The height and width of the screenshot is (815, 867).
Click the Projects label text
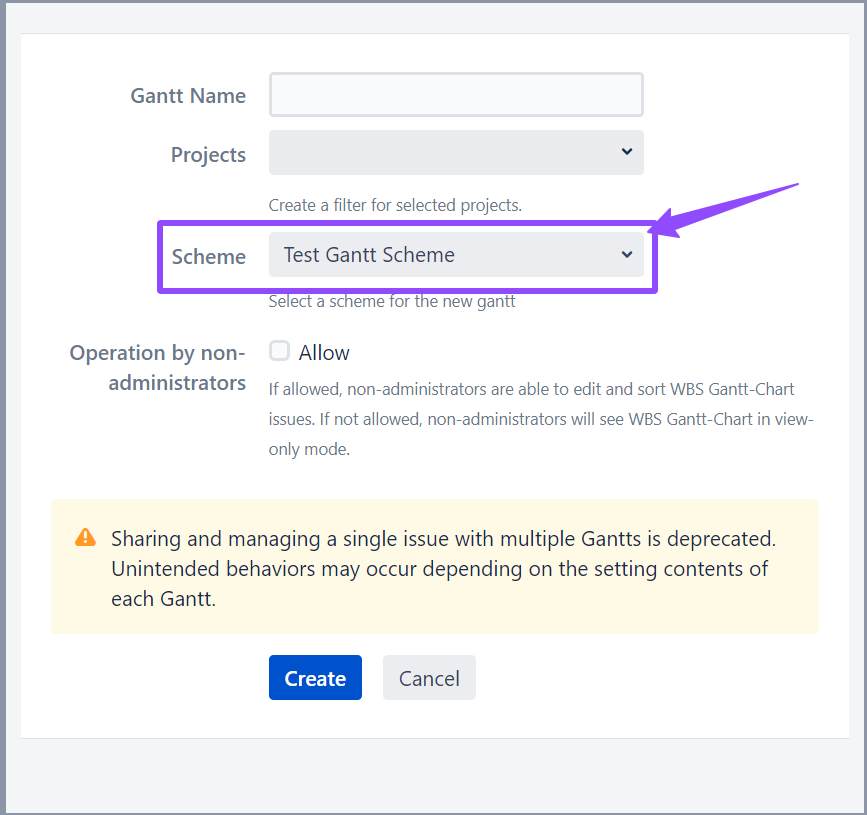[x=208, y=154]
